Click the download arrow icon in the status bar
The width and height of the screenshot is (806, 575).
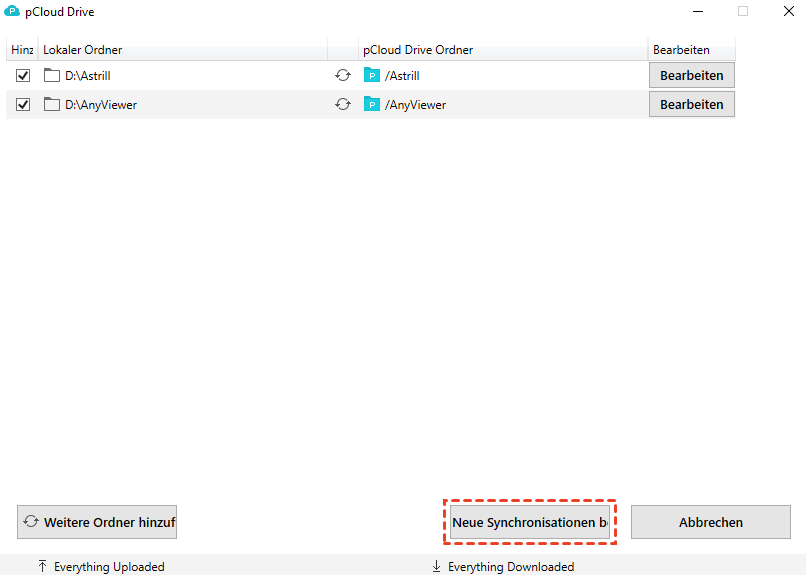pyautogui.click(x=436, y=566)
